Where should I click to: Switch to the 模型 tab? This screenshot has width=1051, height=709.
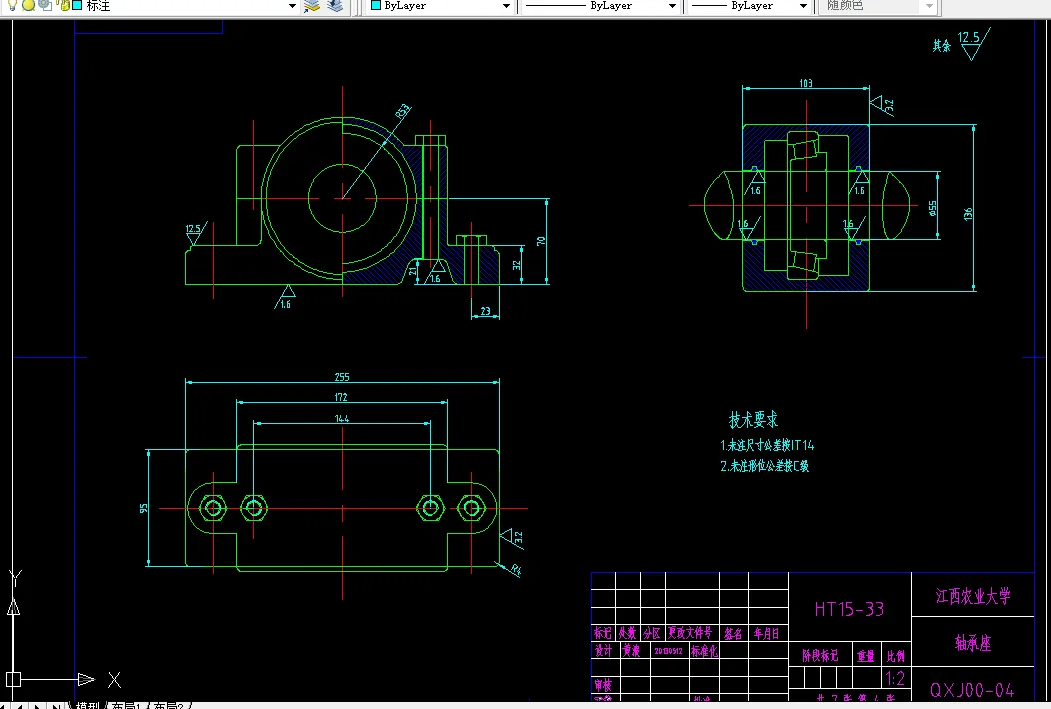[x=88, y=706]
